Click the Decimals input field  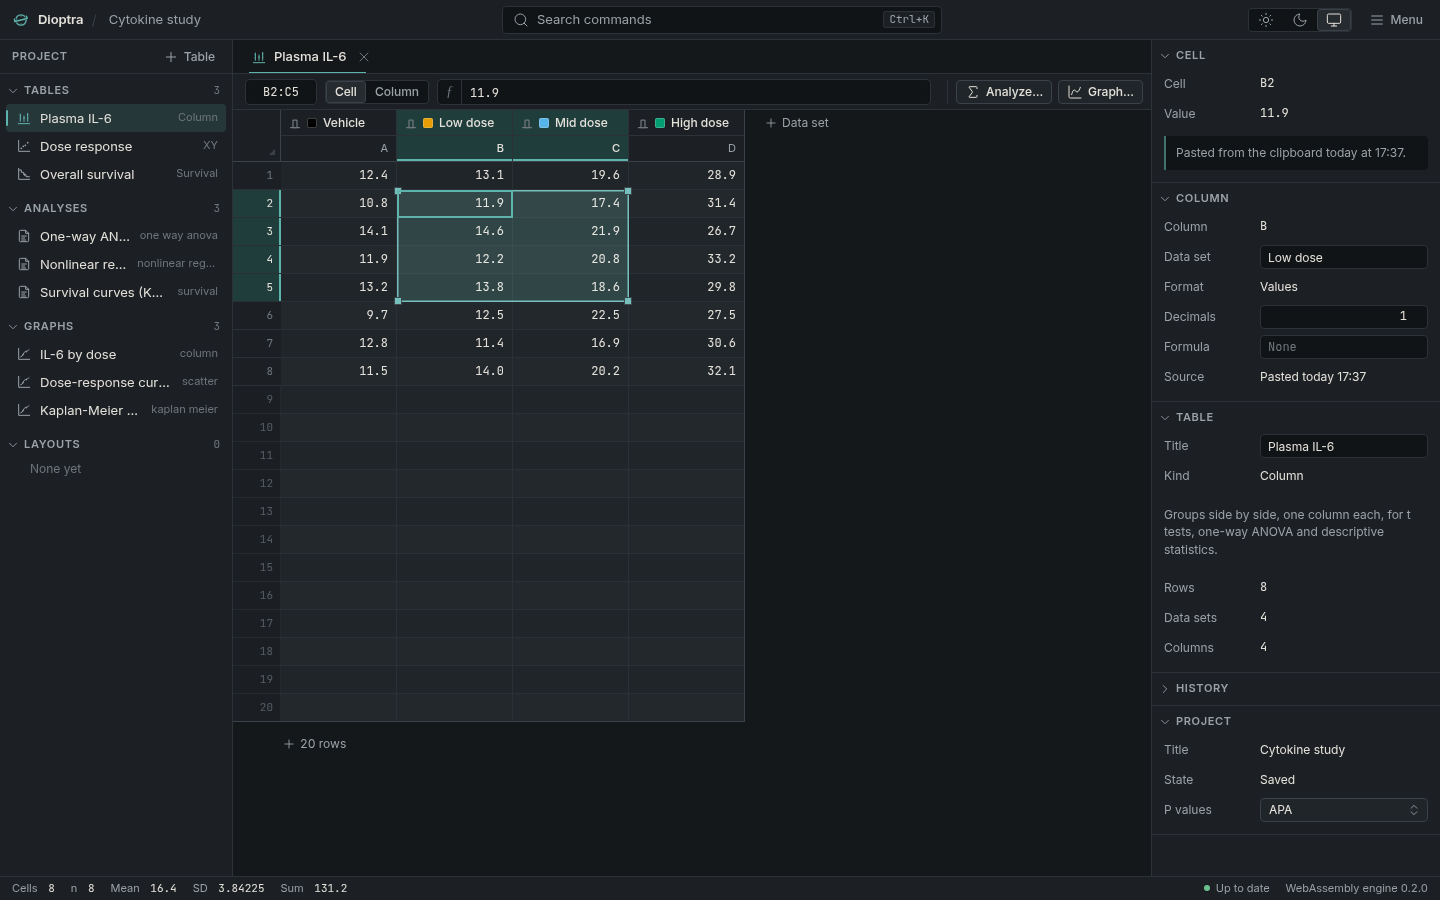1343,317
